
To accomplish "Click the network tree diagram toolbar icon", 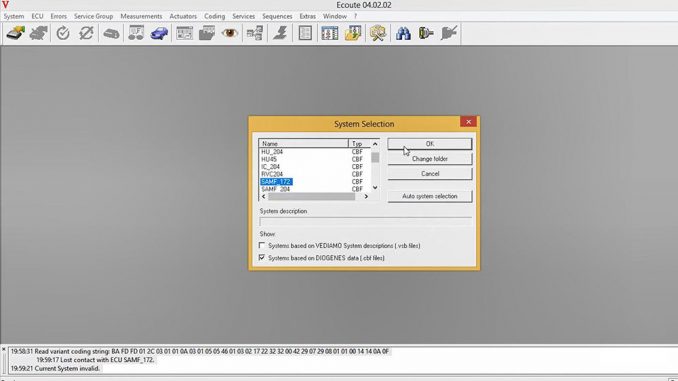I will pyautogui.click(x=255, y=33).
